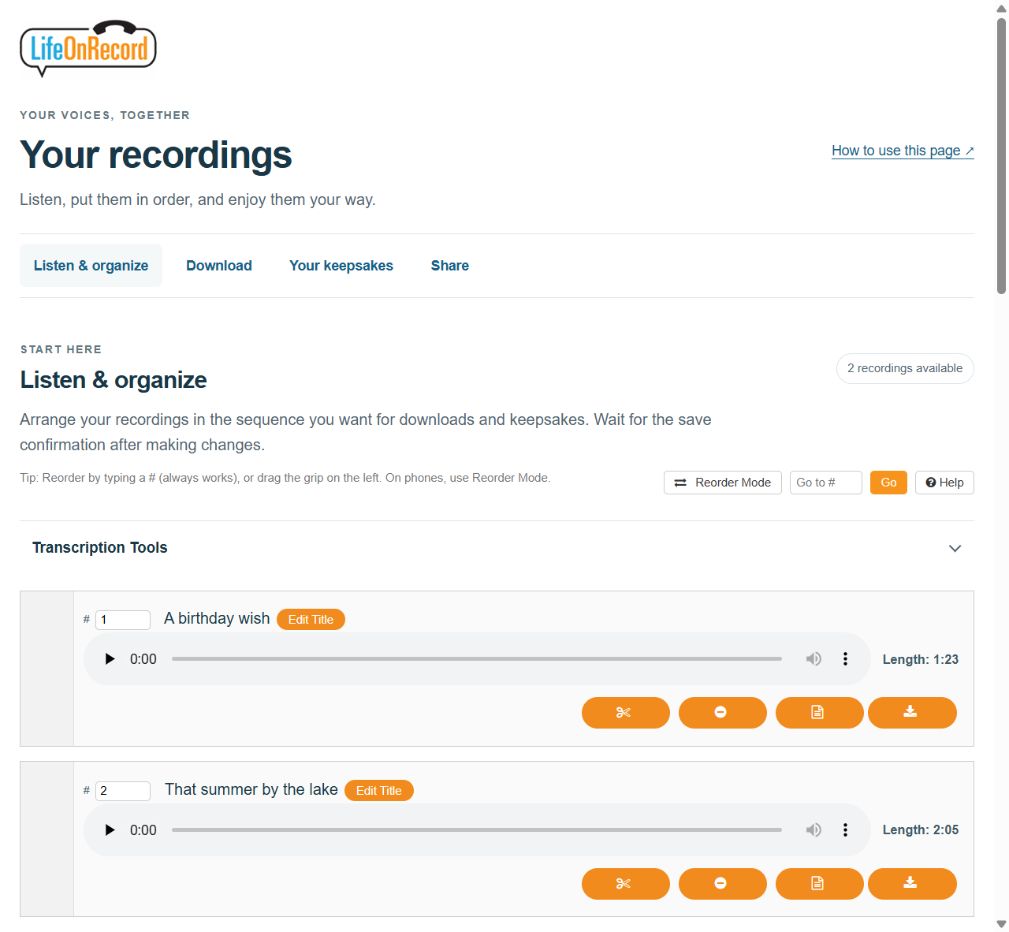Viewport: 1009px width, 932px height.
Task: Click the scissors trim icon for That summer by the lake
Action: (625, 884)
